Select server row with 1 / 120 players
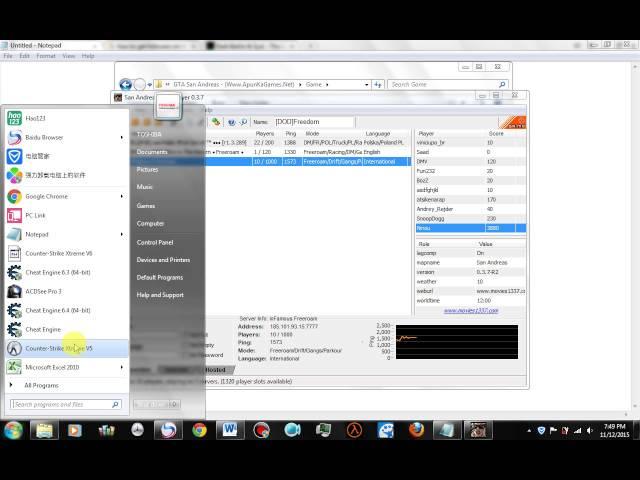 tap(308, 152)
